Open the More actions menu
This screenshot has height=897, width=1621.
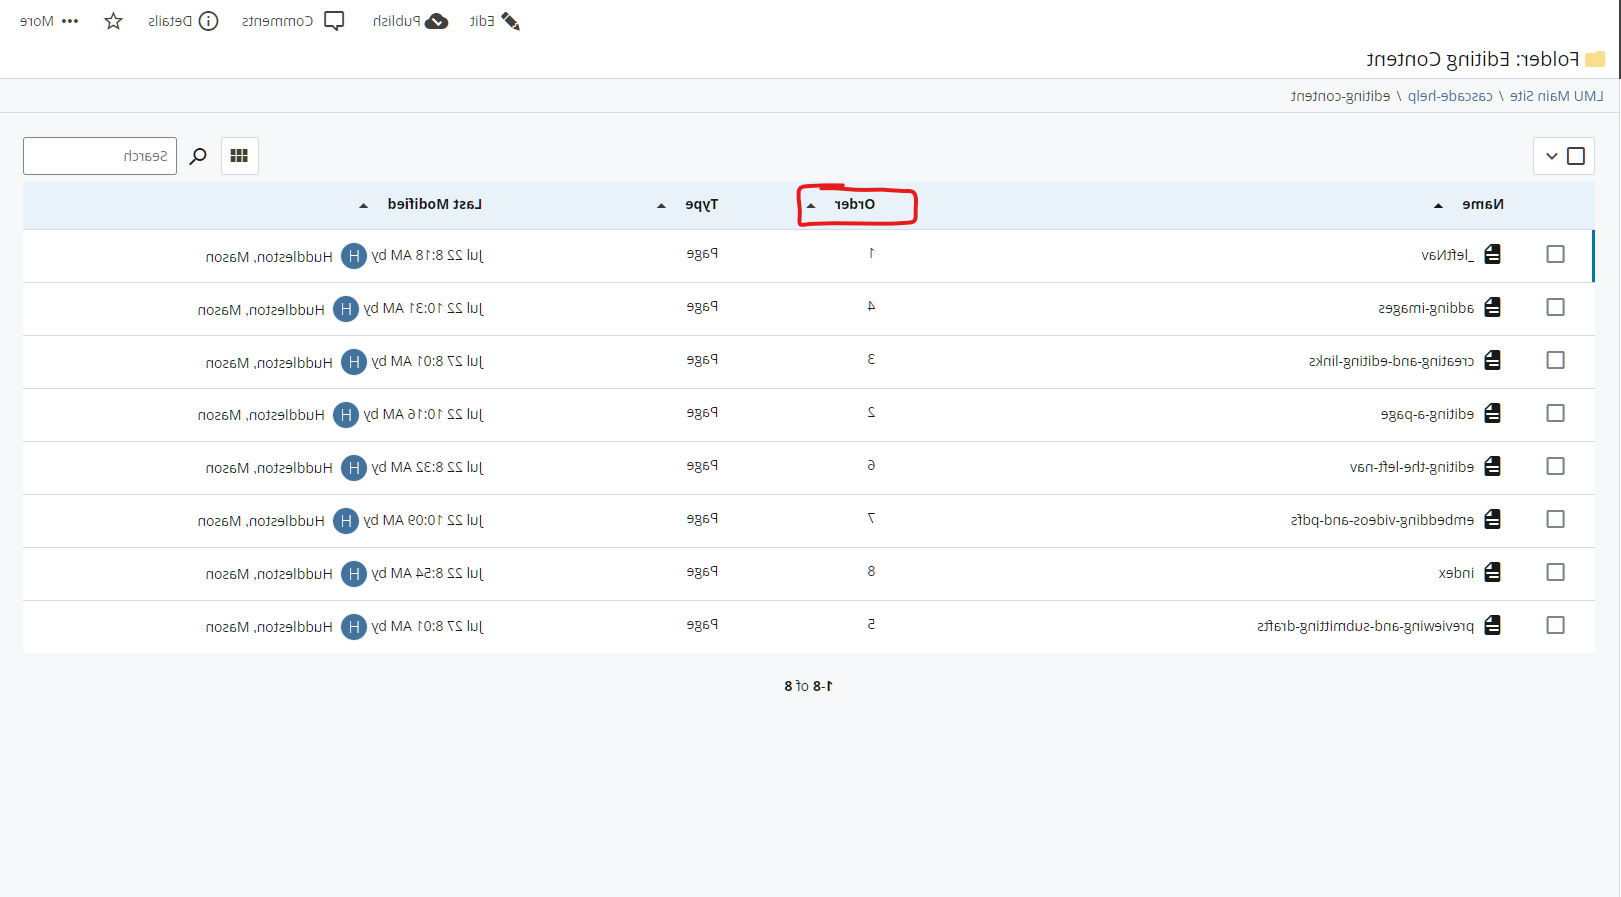(x=49, y=21)
